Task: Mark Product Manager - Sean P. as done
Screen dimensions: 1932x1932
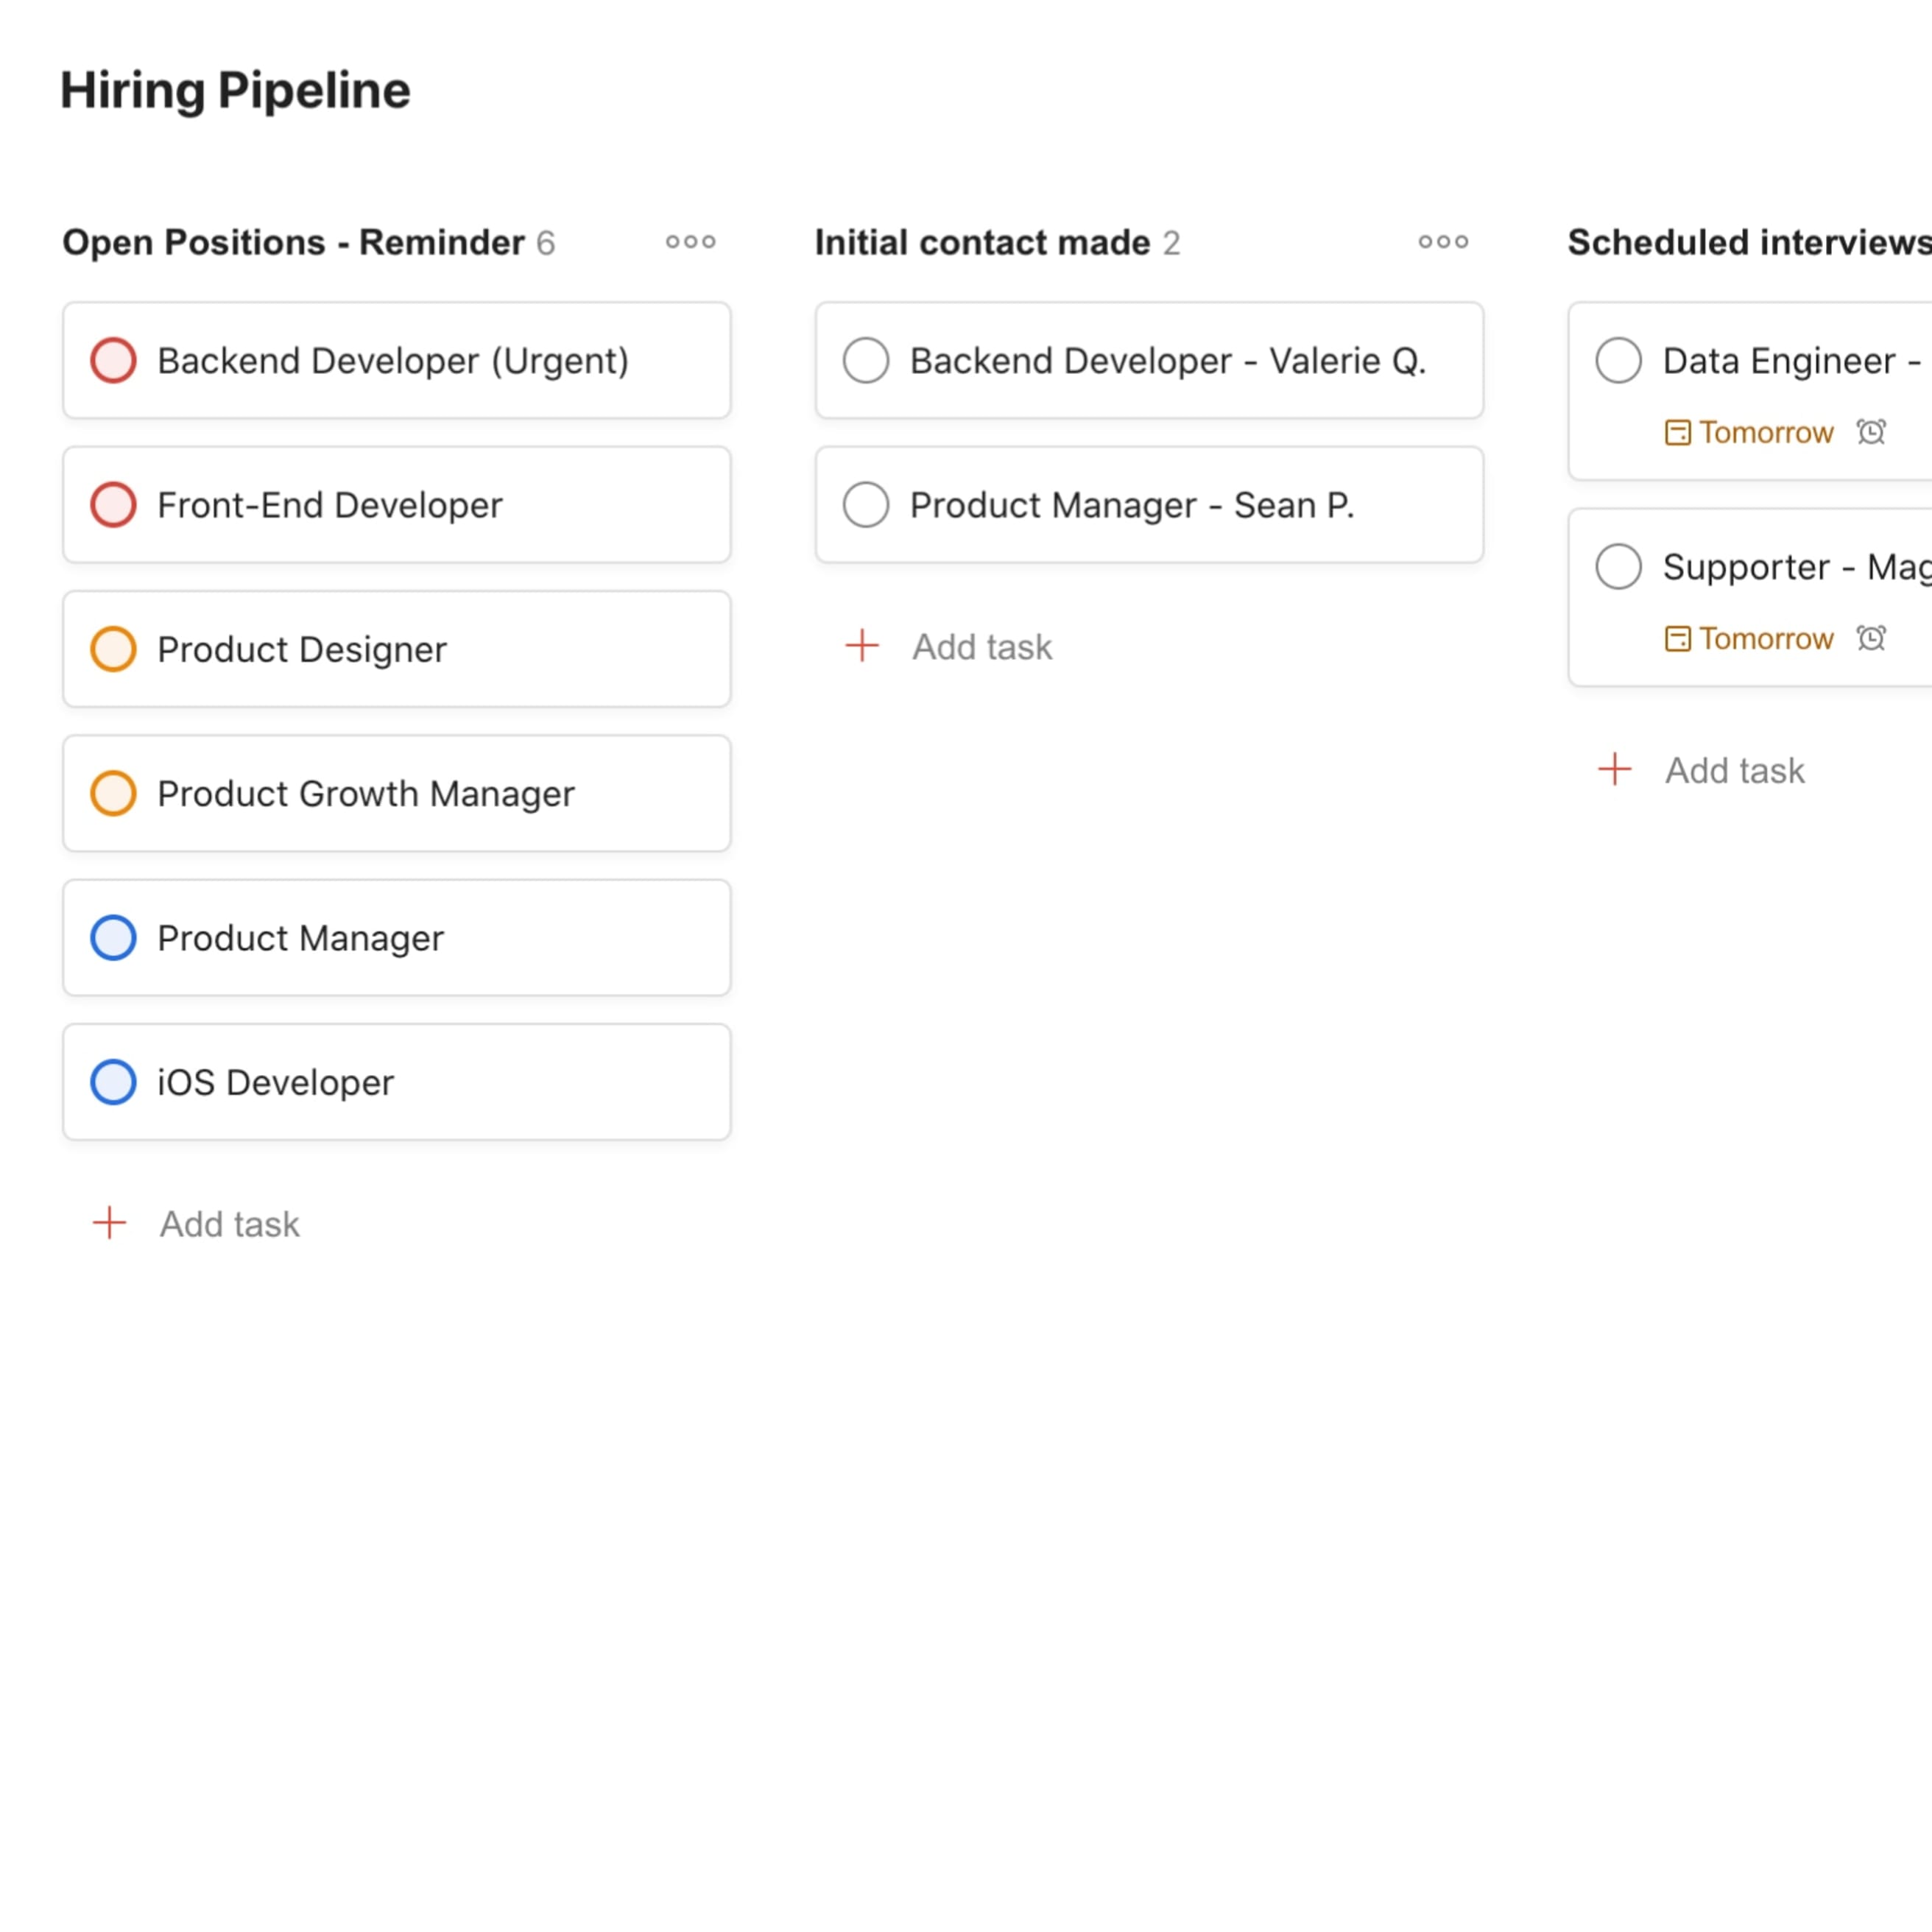Action: click(864, 504)
